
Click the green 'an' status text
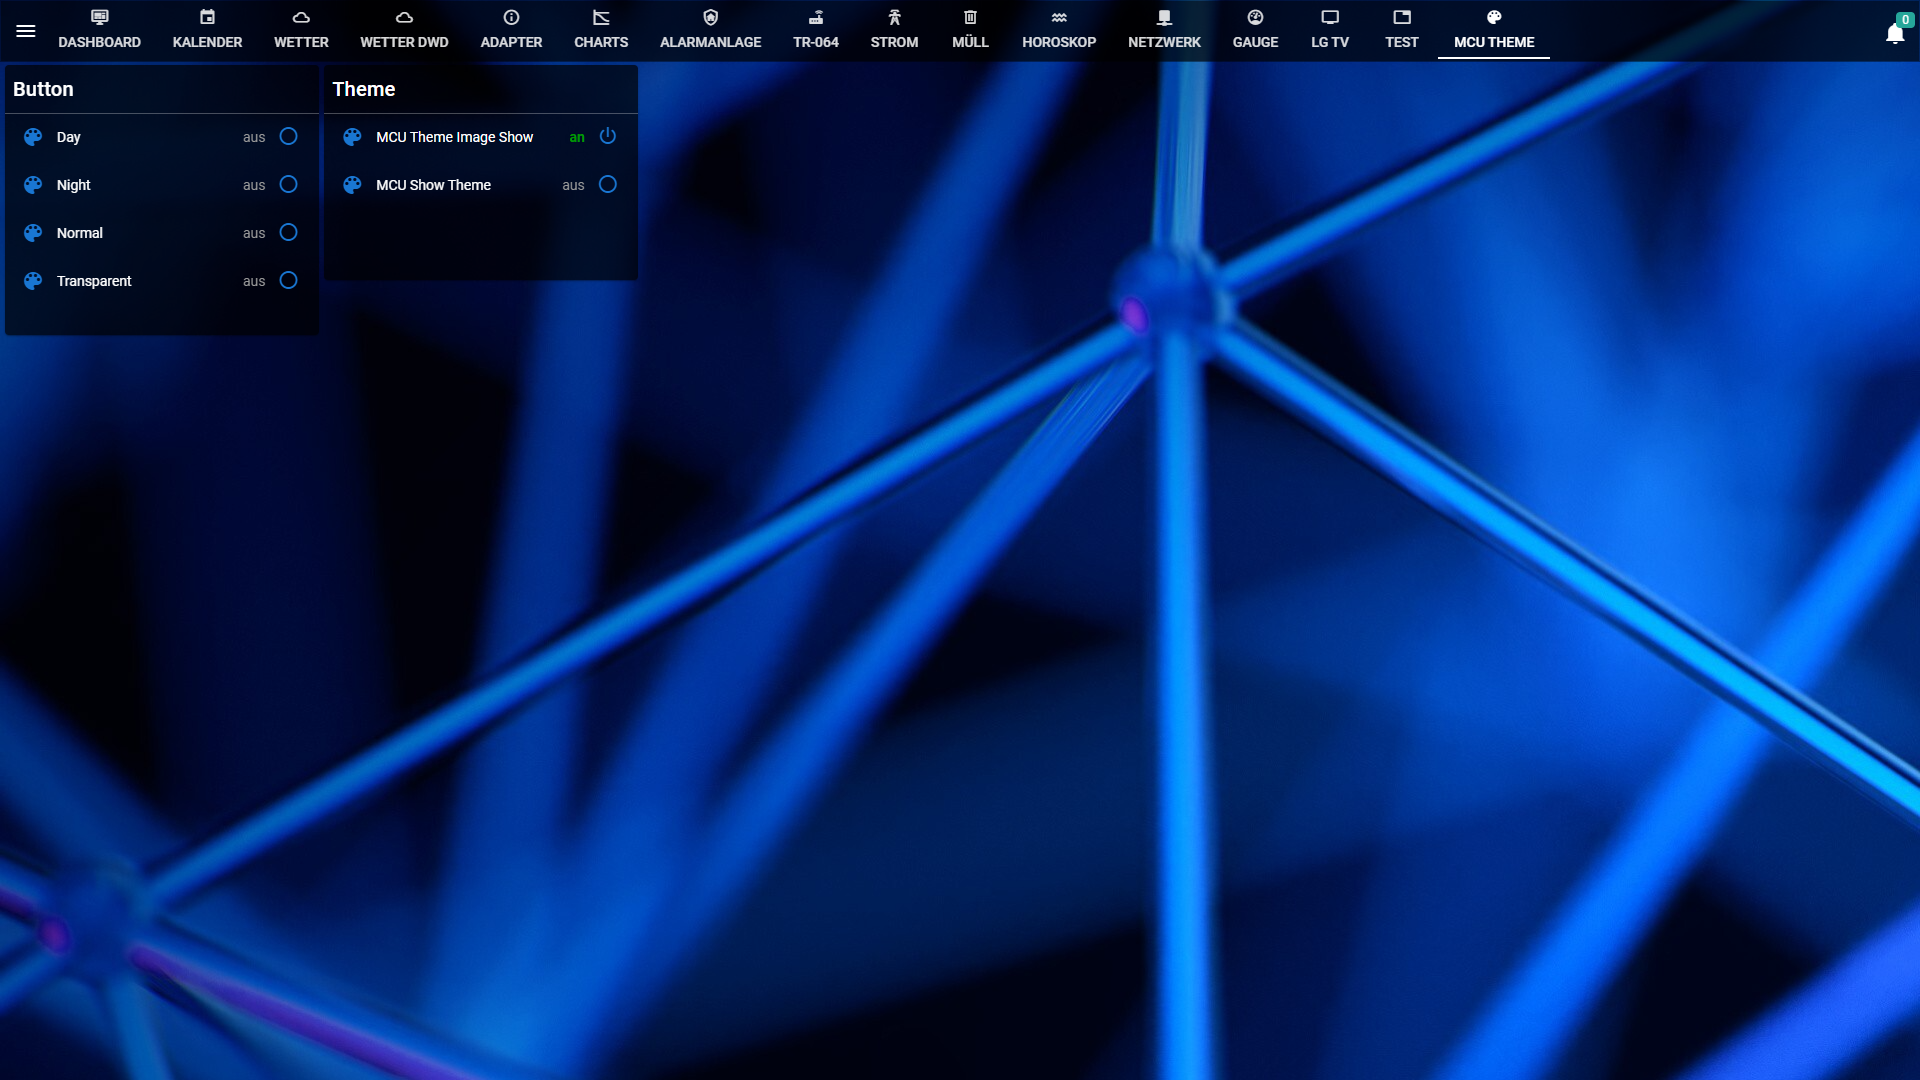click(x=577, y=137)
